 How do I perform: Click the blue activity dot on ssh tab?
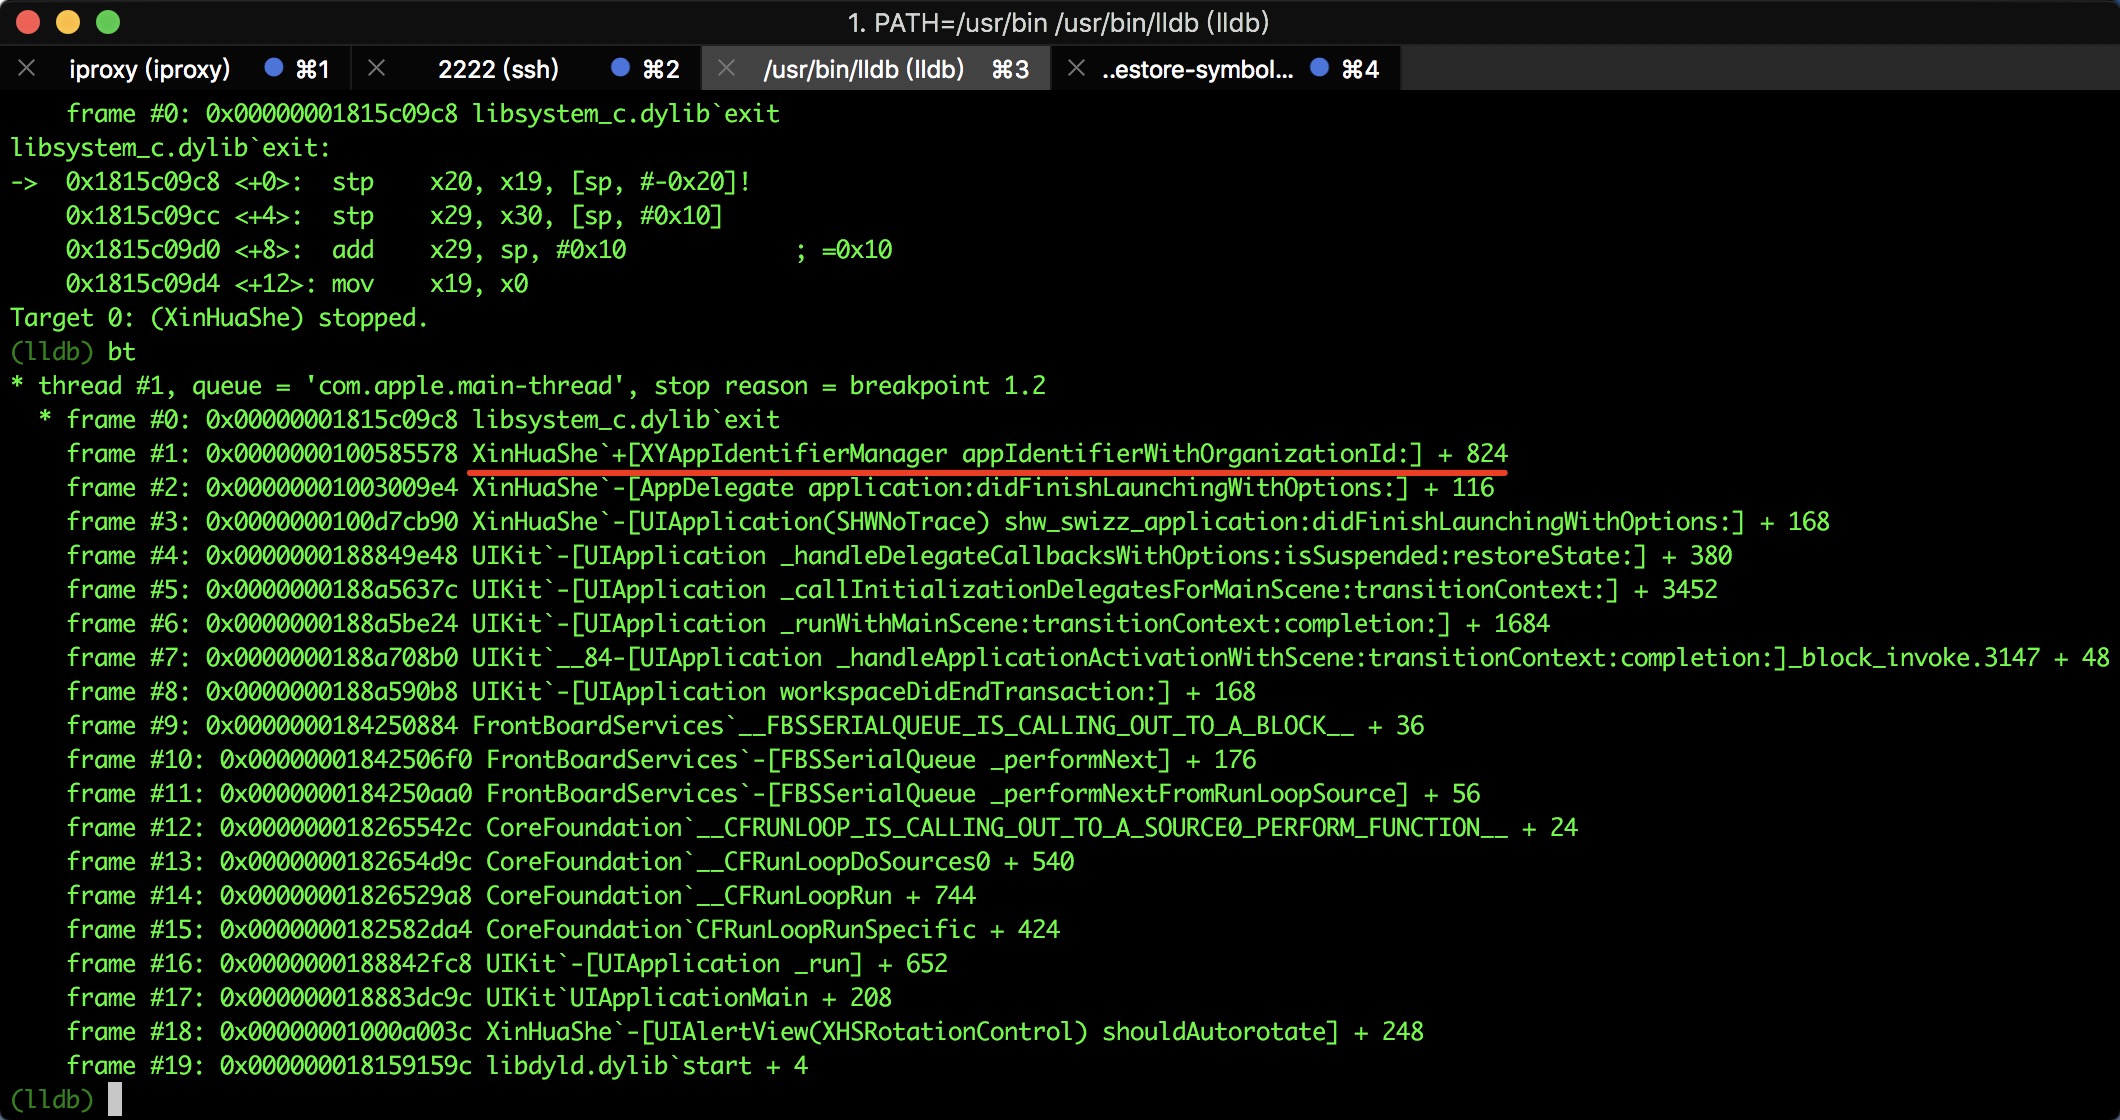620,67
